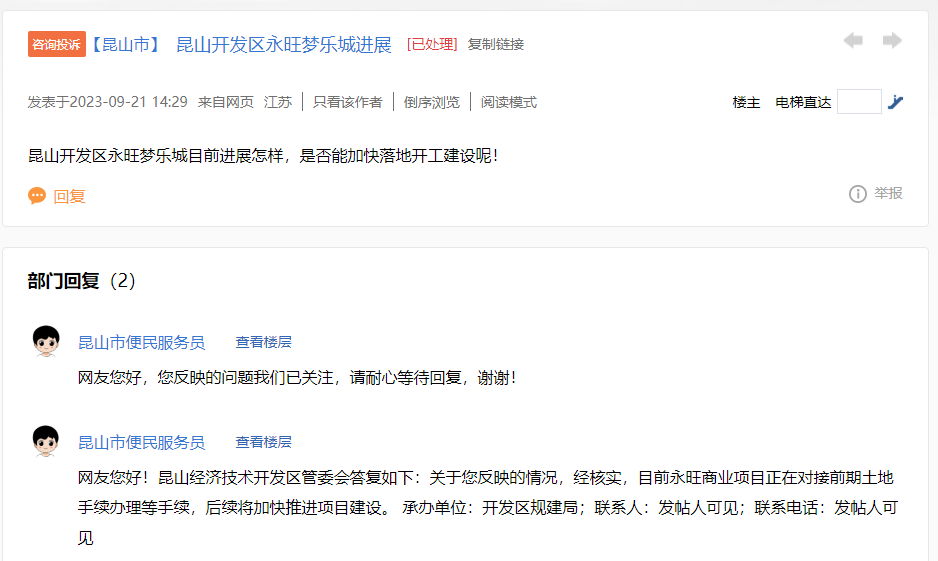Open second 昆山市便民服务员 profile link

141,442
